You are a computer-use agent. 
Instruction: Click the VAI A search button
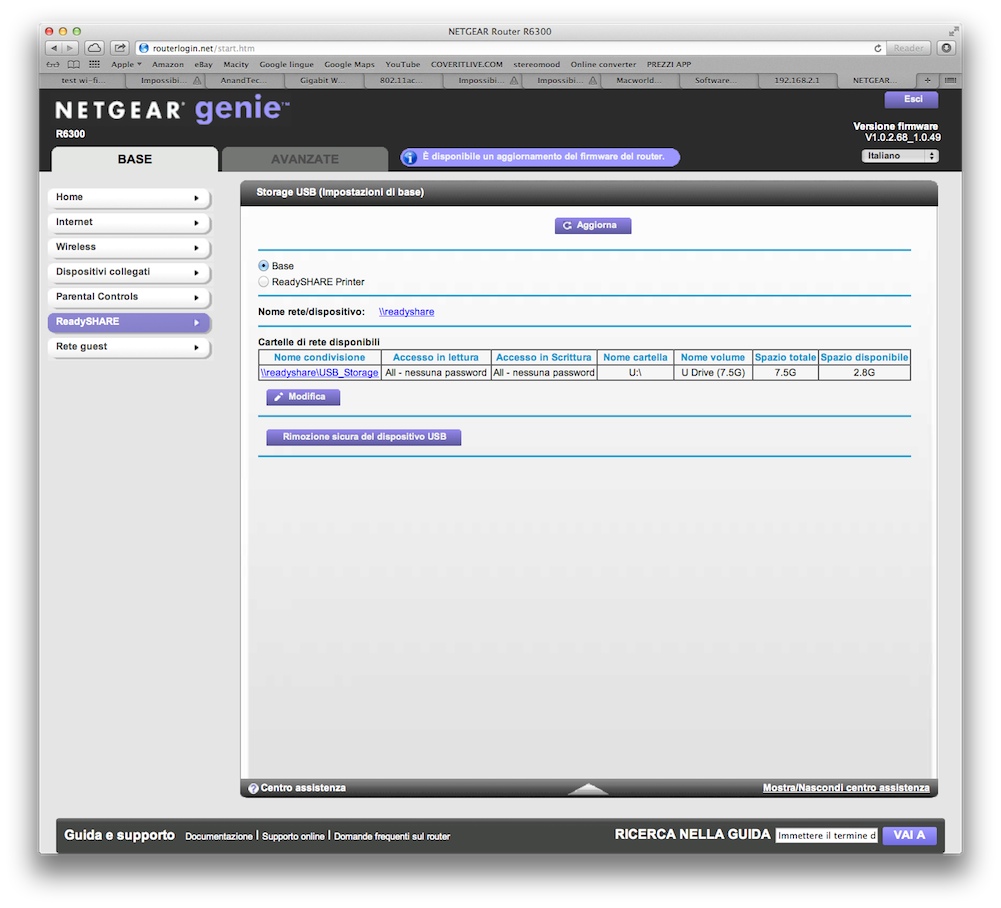(x=909, y=835)
